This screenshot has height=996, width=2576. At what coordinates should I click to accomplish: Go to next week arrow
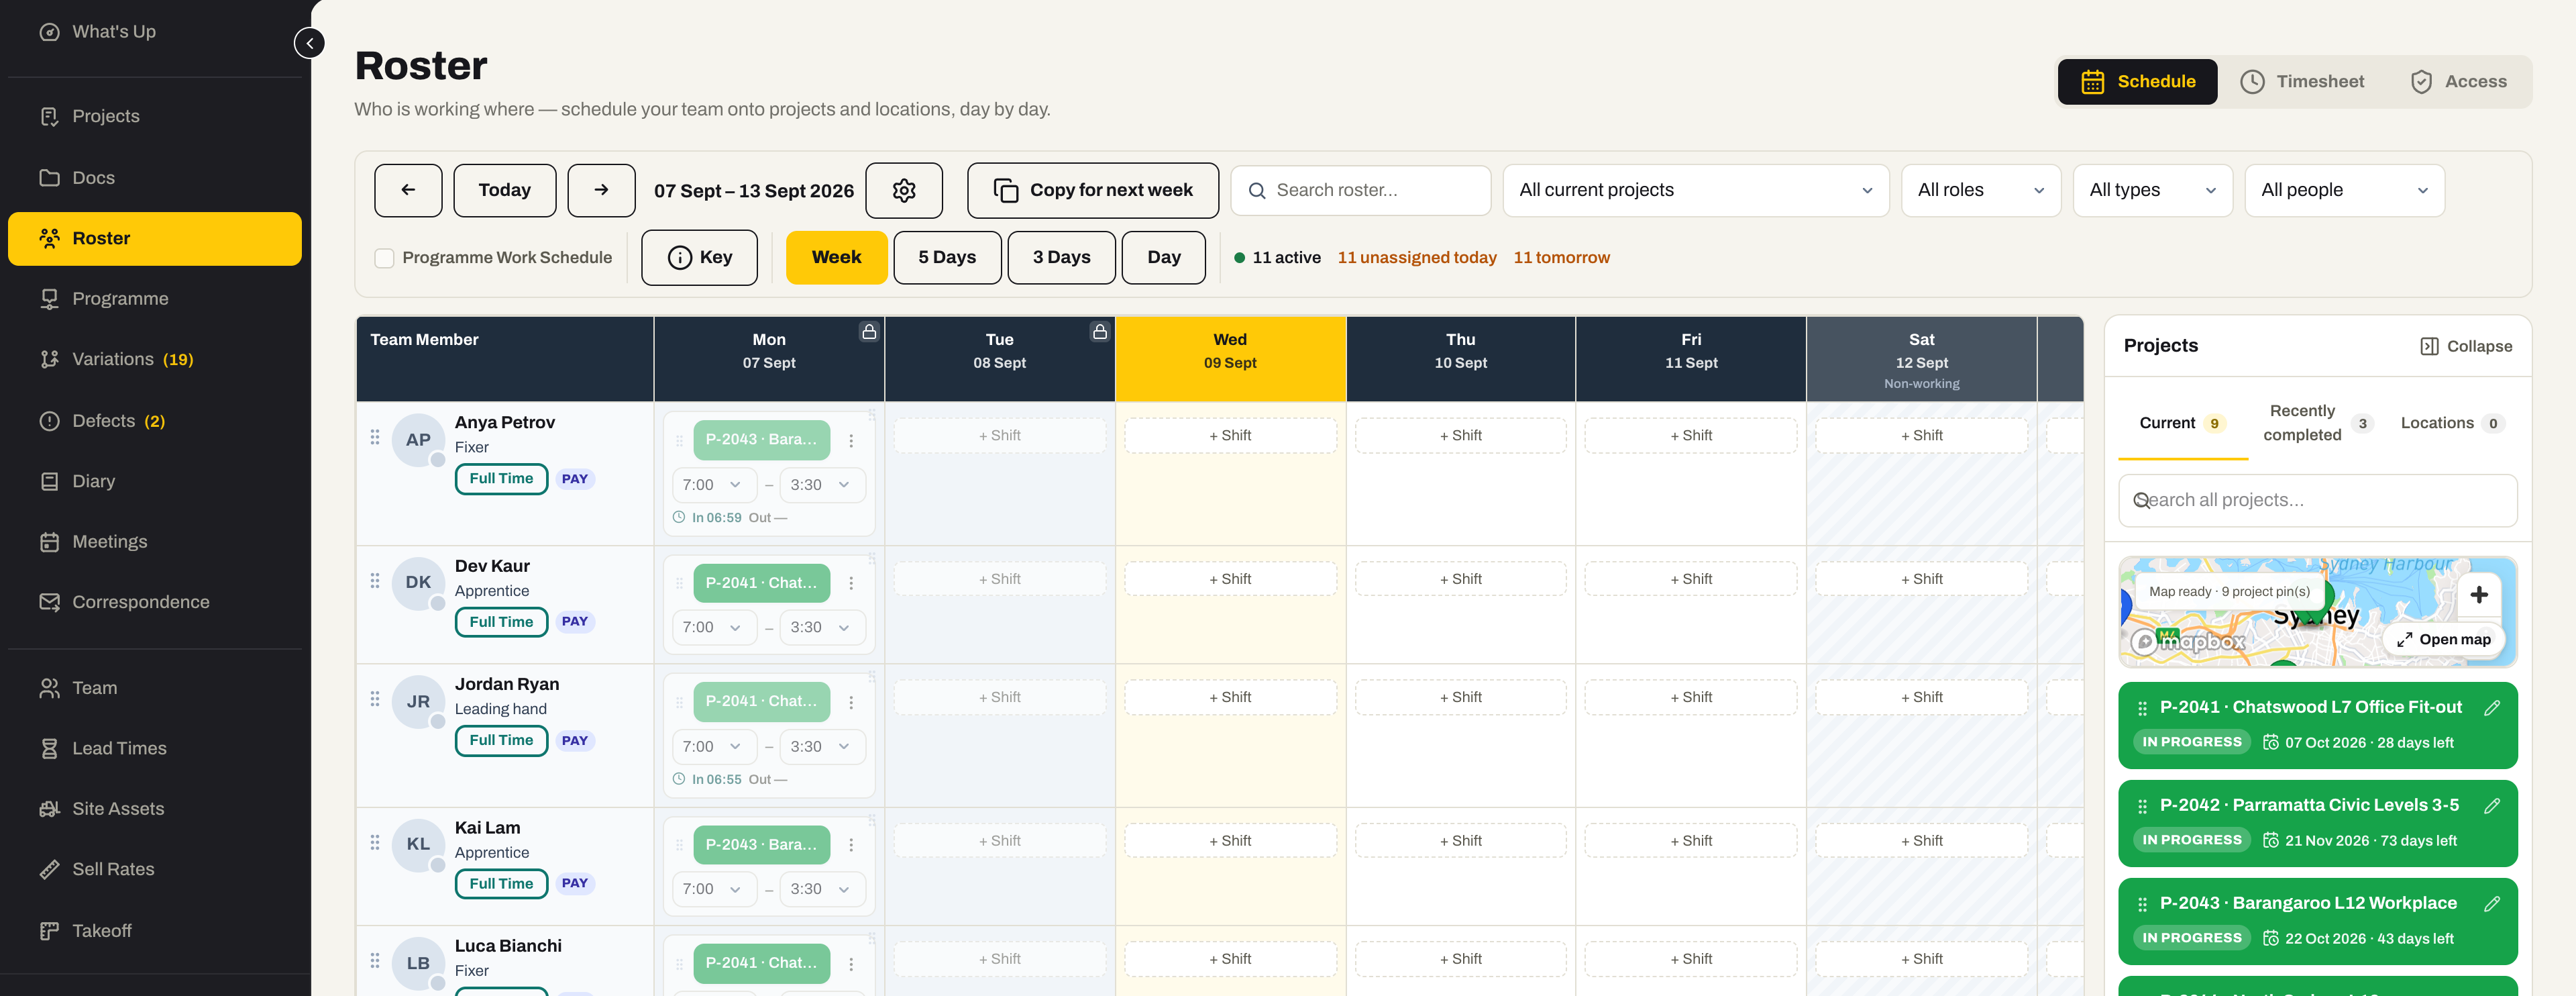pyautogui.click(x=601, y=190)
